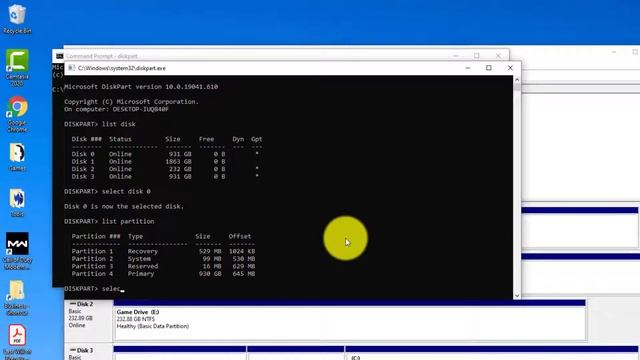Click the 'list partition' command text
The image size is (640, 360).
(128, 221)
